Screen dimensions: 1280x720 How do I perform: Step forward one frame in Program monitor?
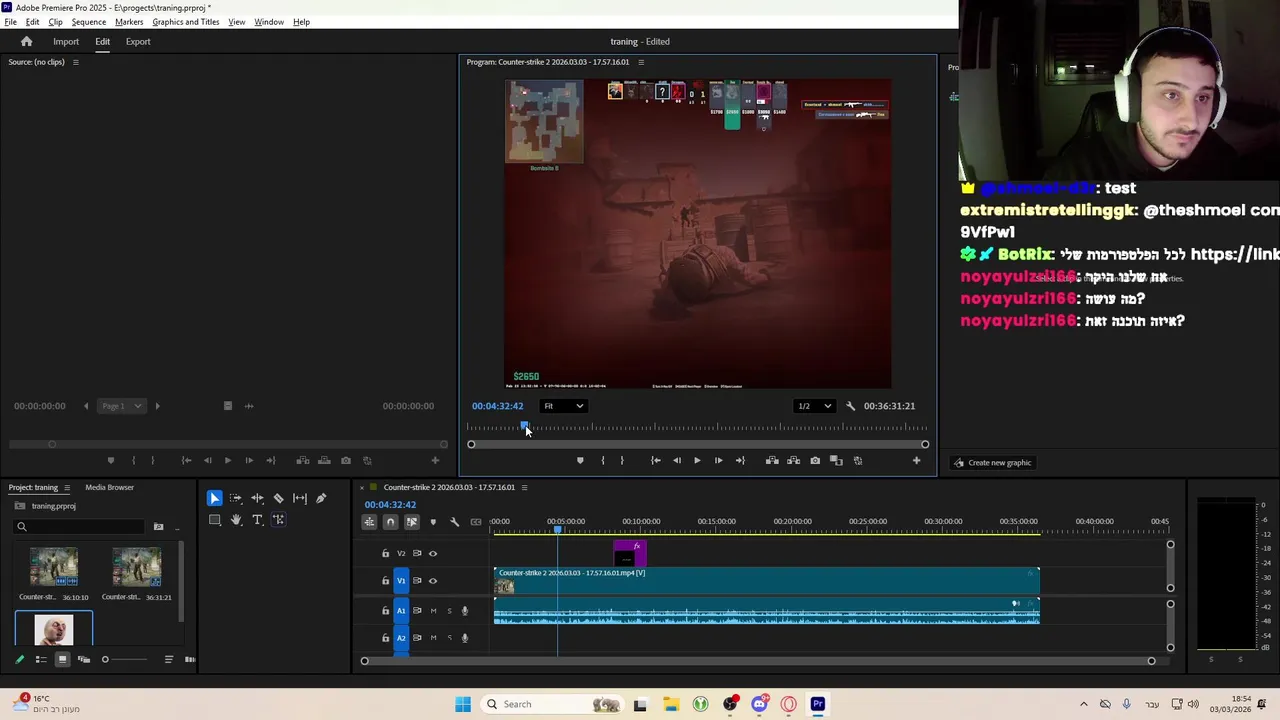coord(718,461)
